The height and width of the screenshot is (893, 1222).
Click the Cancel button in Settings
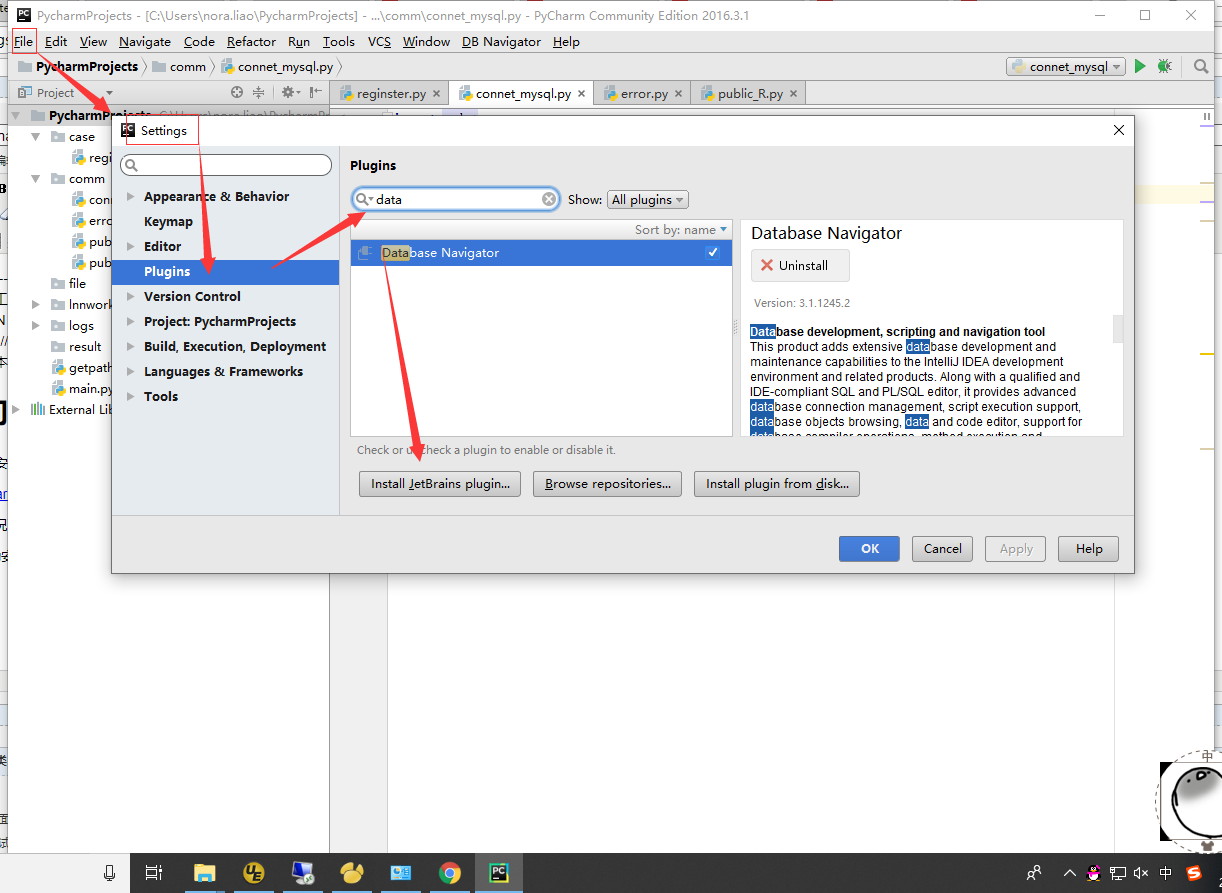(x=943, y=548)
